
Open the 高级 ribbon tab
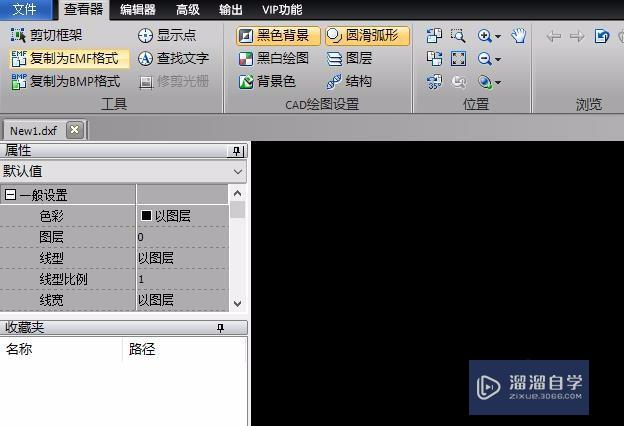[x=187, y=9]
